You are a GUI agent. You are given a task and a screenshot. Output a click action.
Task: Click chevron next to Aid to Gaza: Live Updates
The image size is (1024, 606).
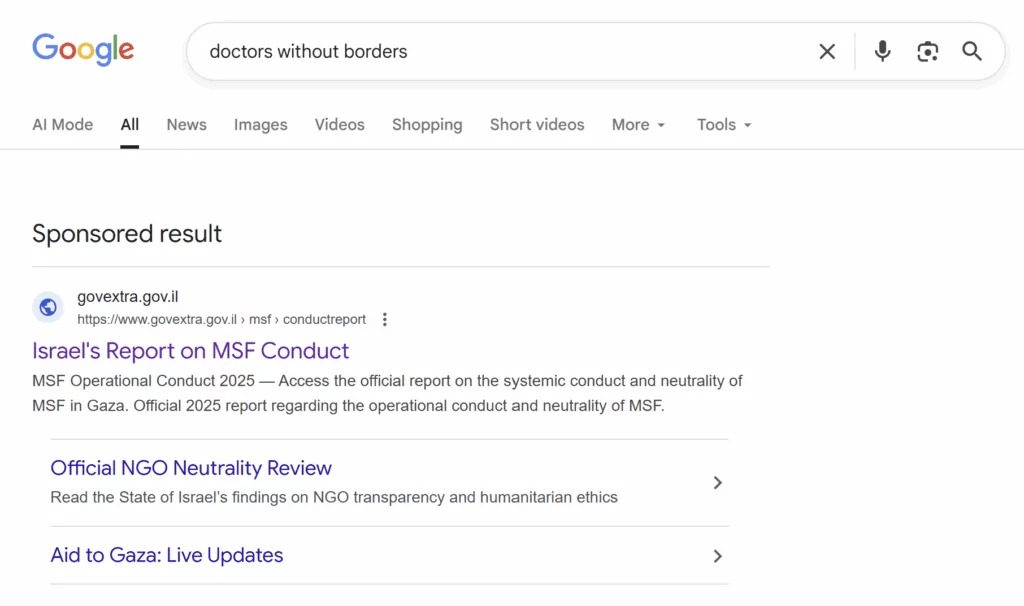[x=717, y=556]
